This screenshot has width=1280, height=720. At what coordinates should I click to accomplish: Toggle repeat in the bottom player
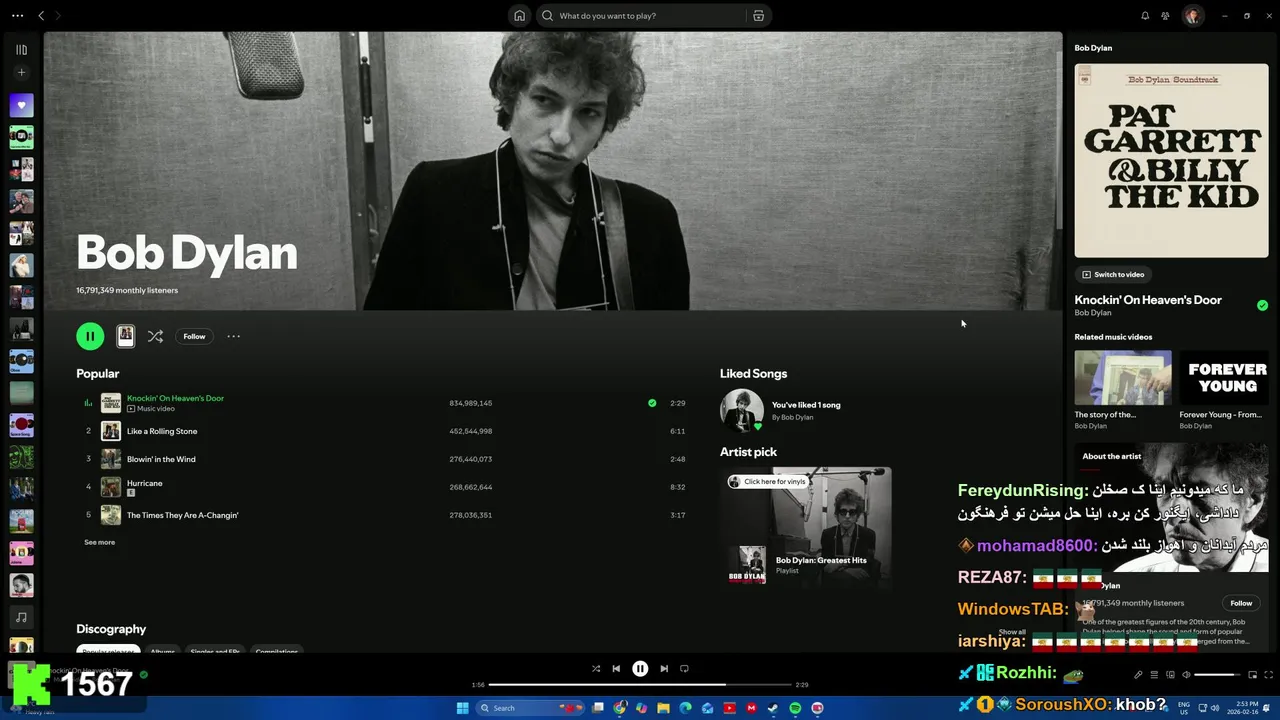(x=684, y=668)
